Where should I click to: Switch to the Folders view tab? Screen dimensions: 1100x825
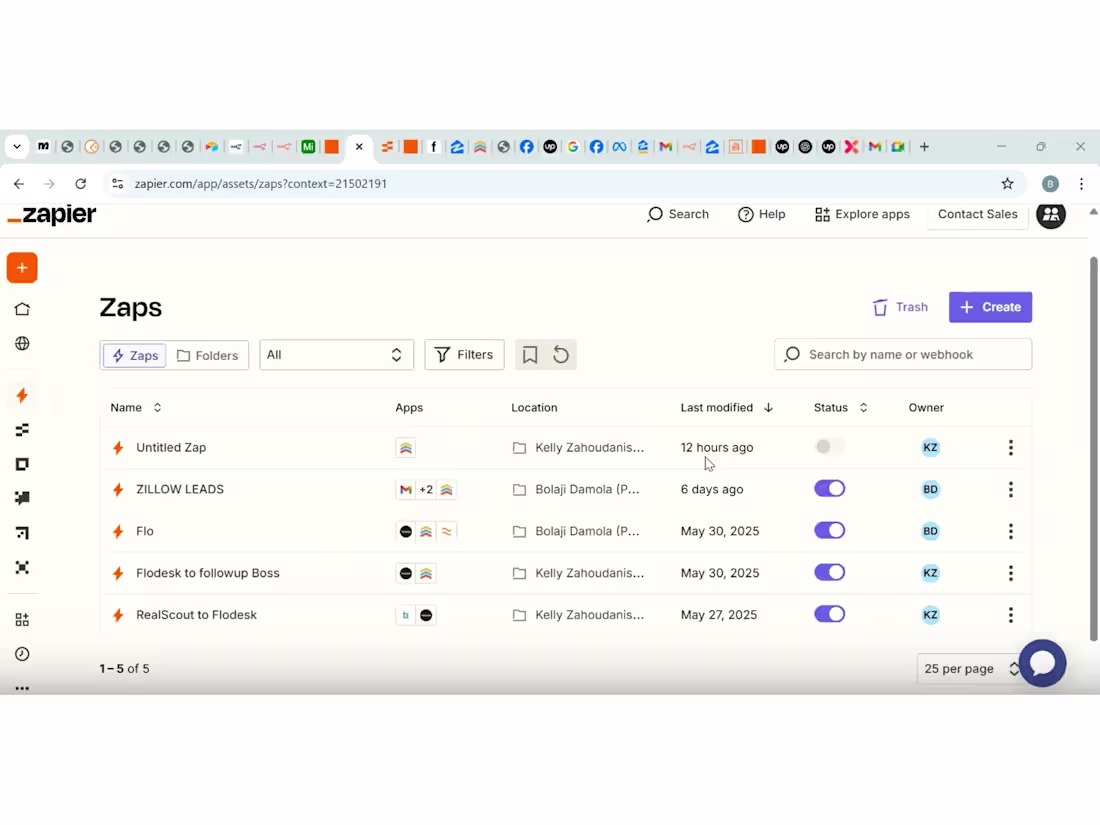(x=207, y=356)
